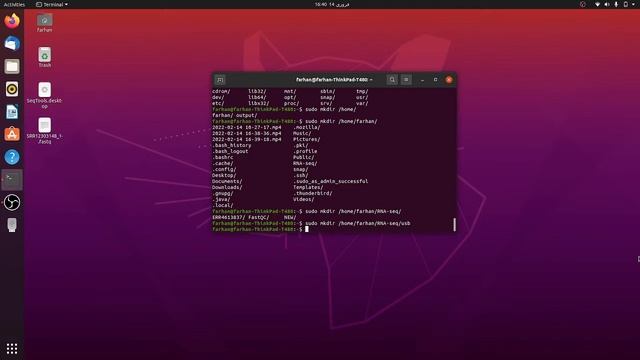Open the Terminal search button
The height and width of the screenshot is (360, 640).
point(392,80)
